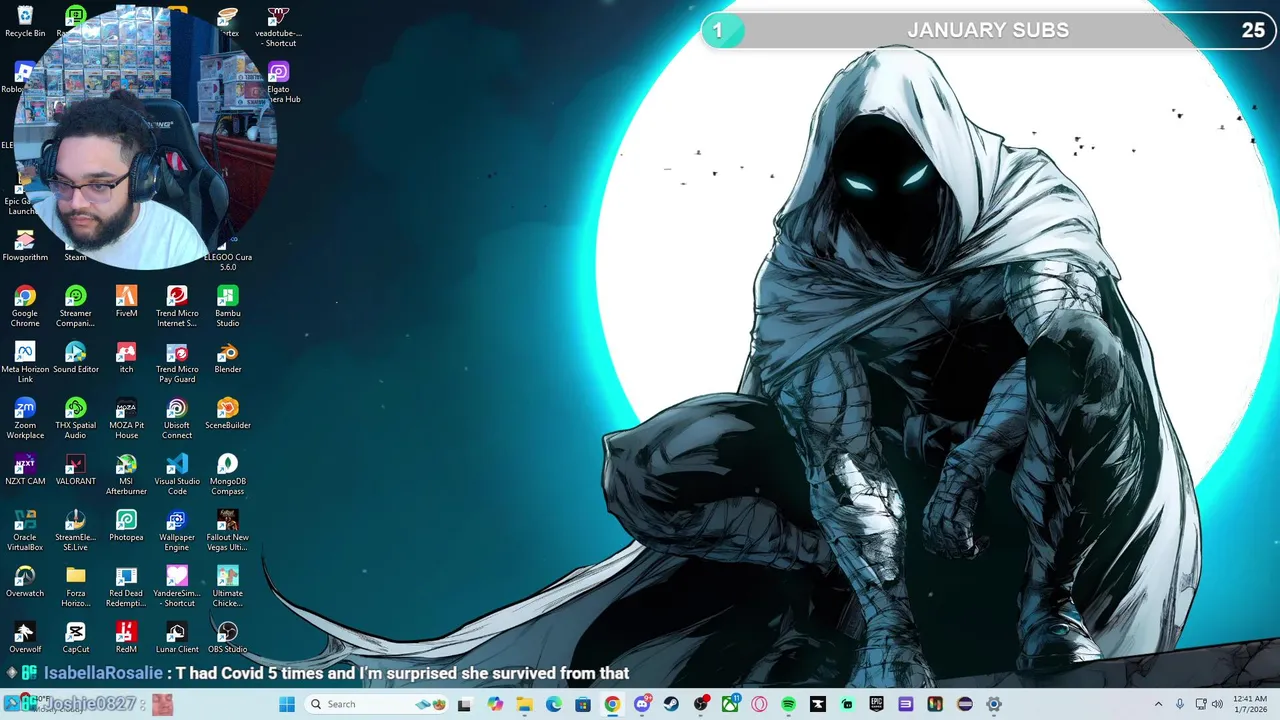Open THX Spatial Audio shortcut
Screen dimensions: 1280x720
75,418
